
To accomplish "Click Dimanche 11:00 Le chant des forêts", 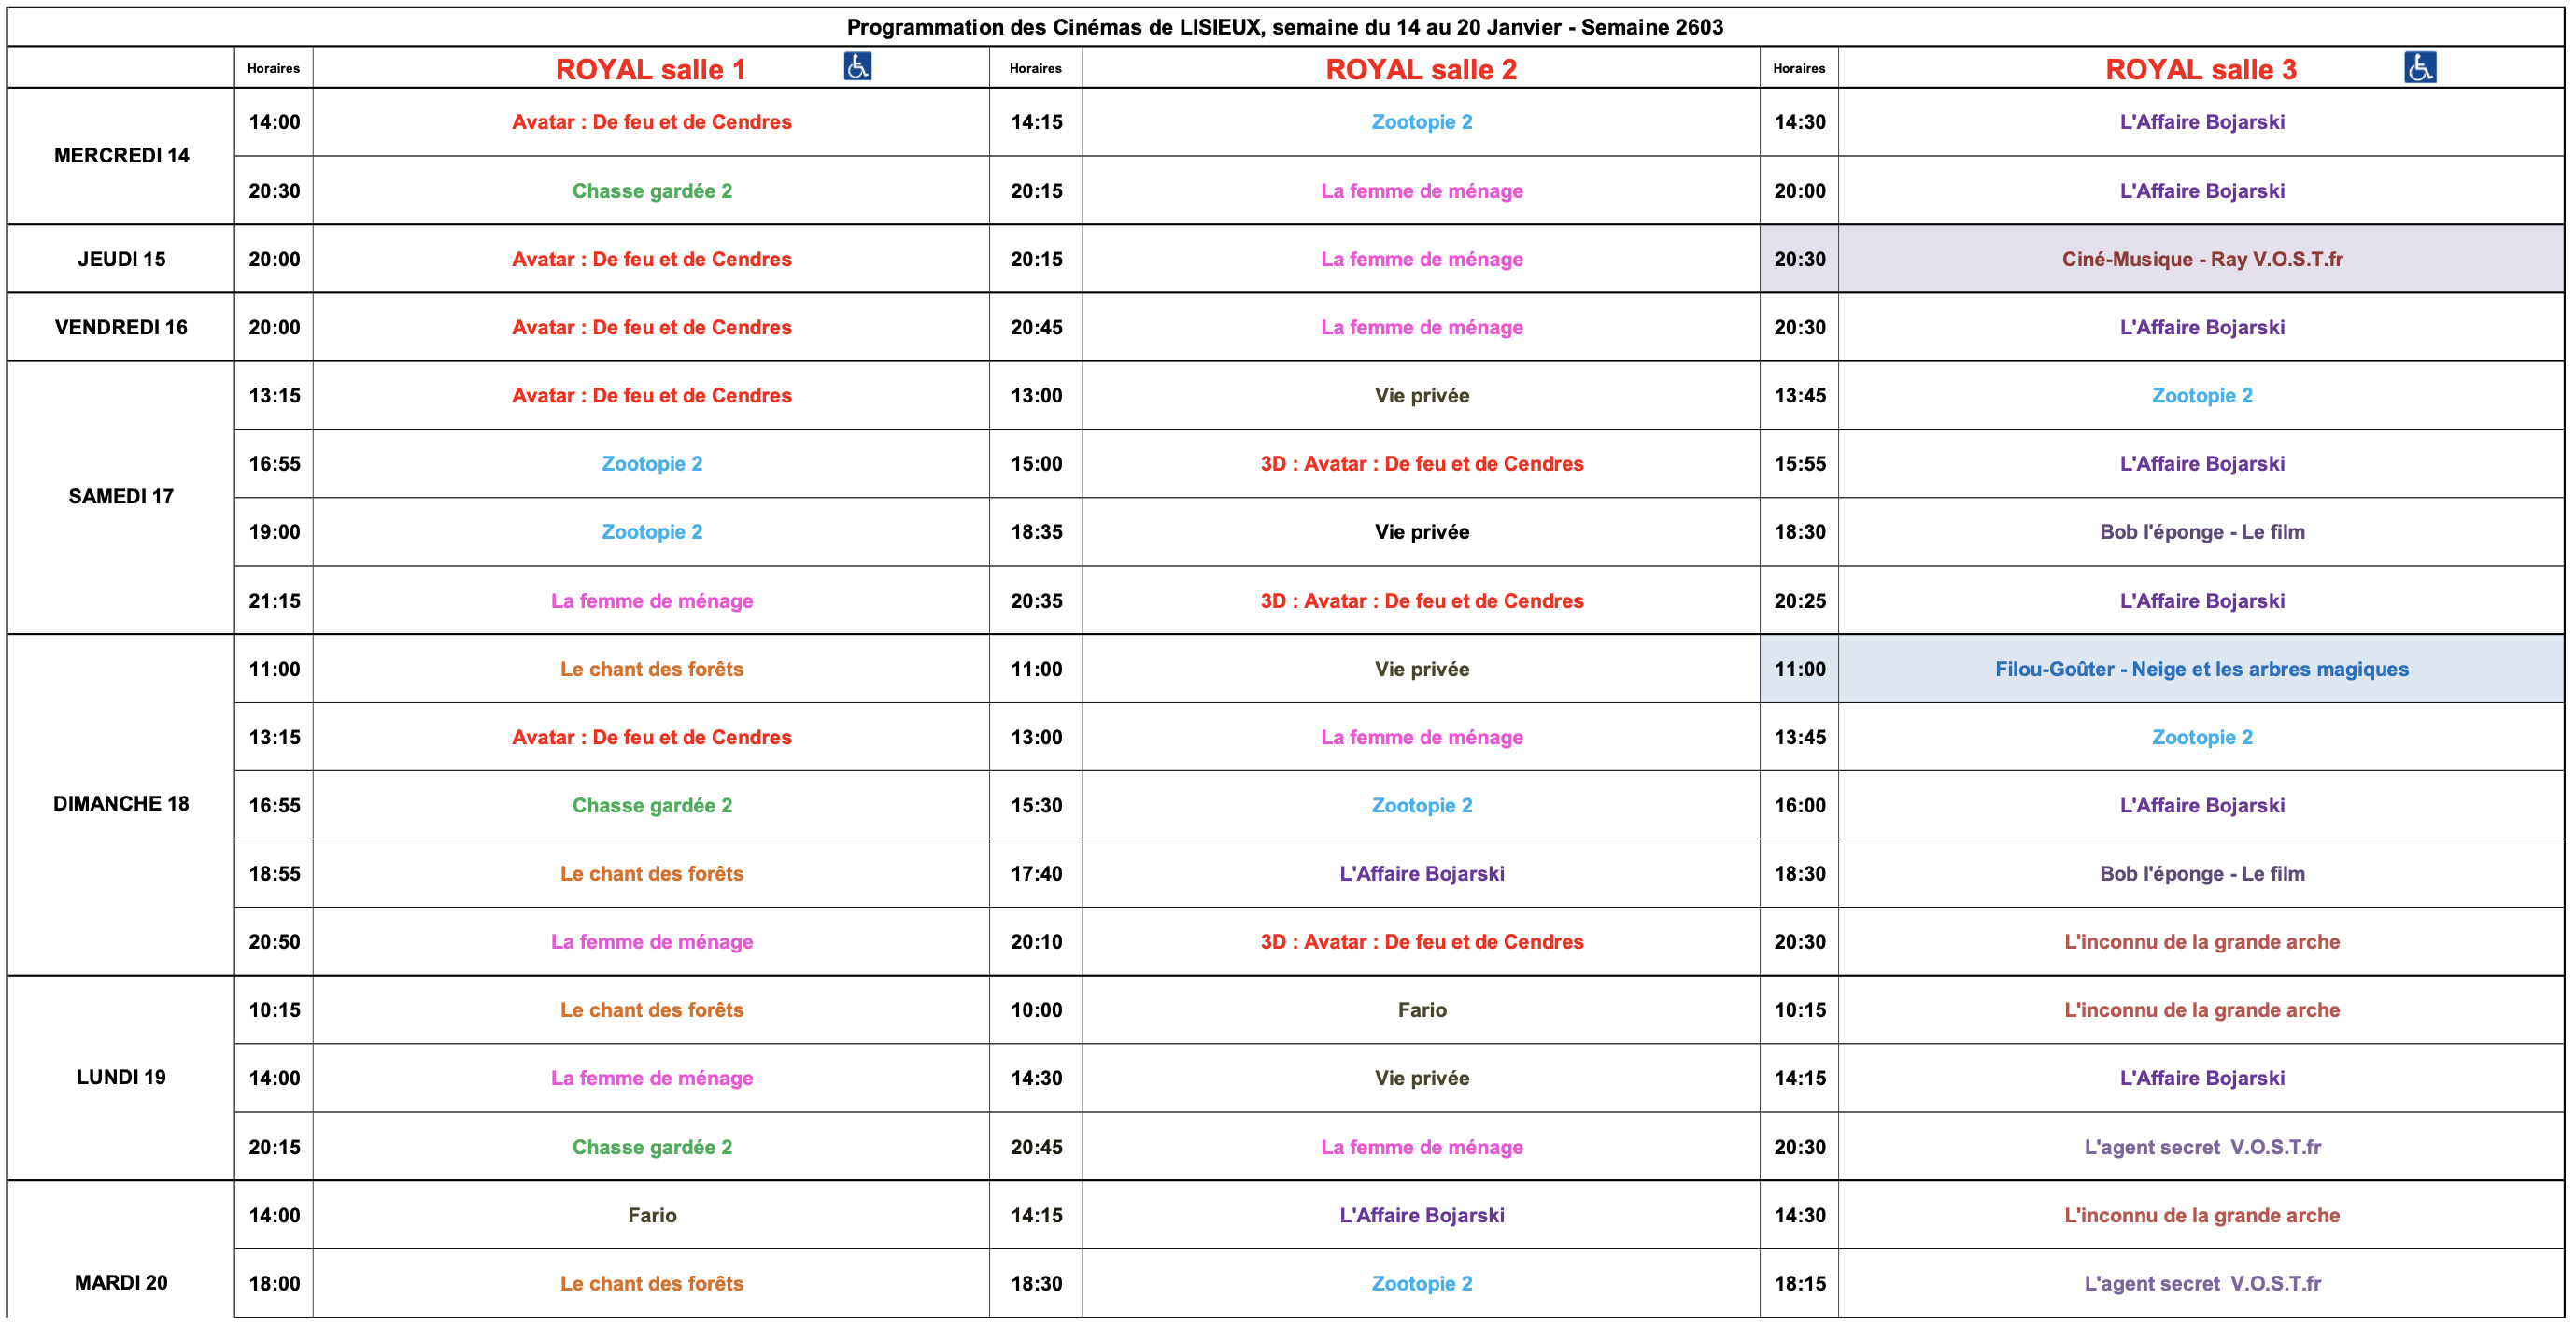I will 651,669.
